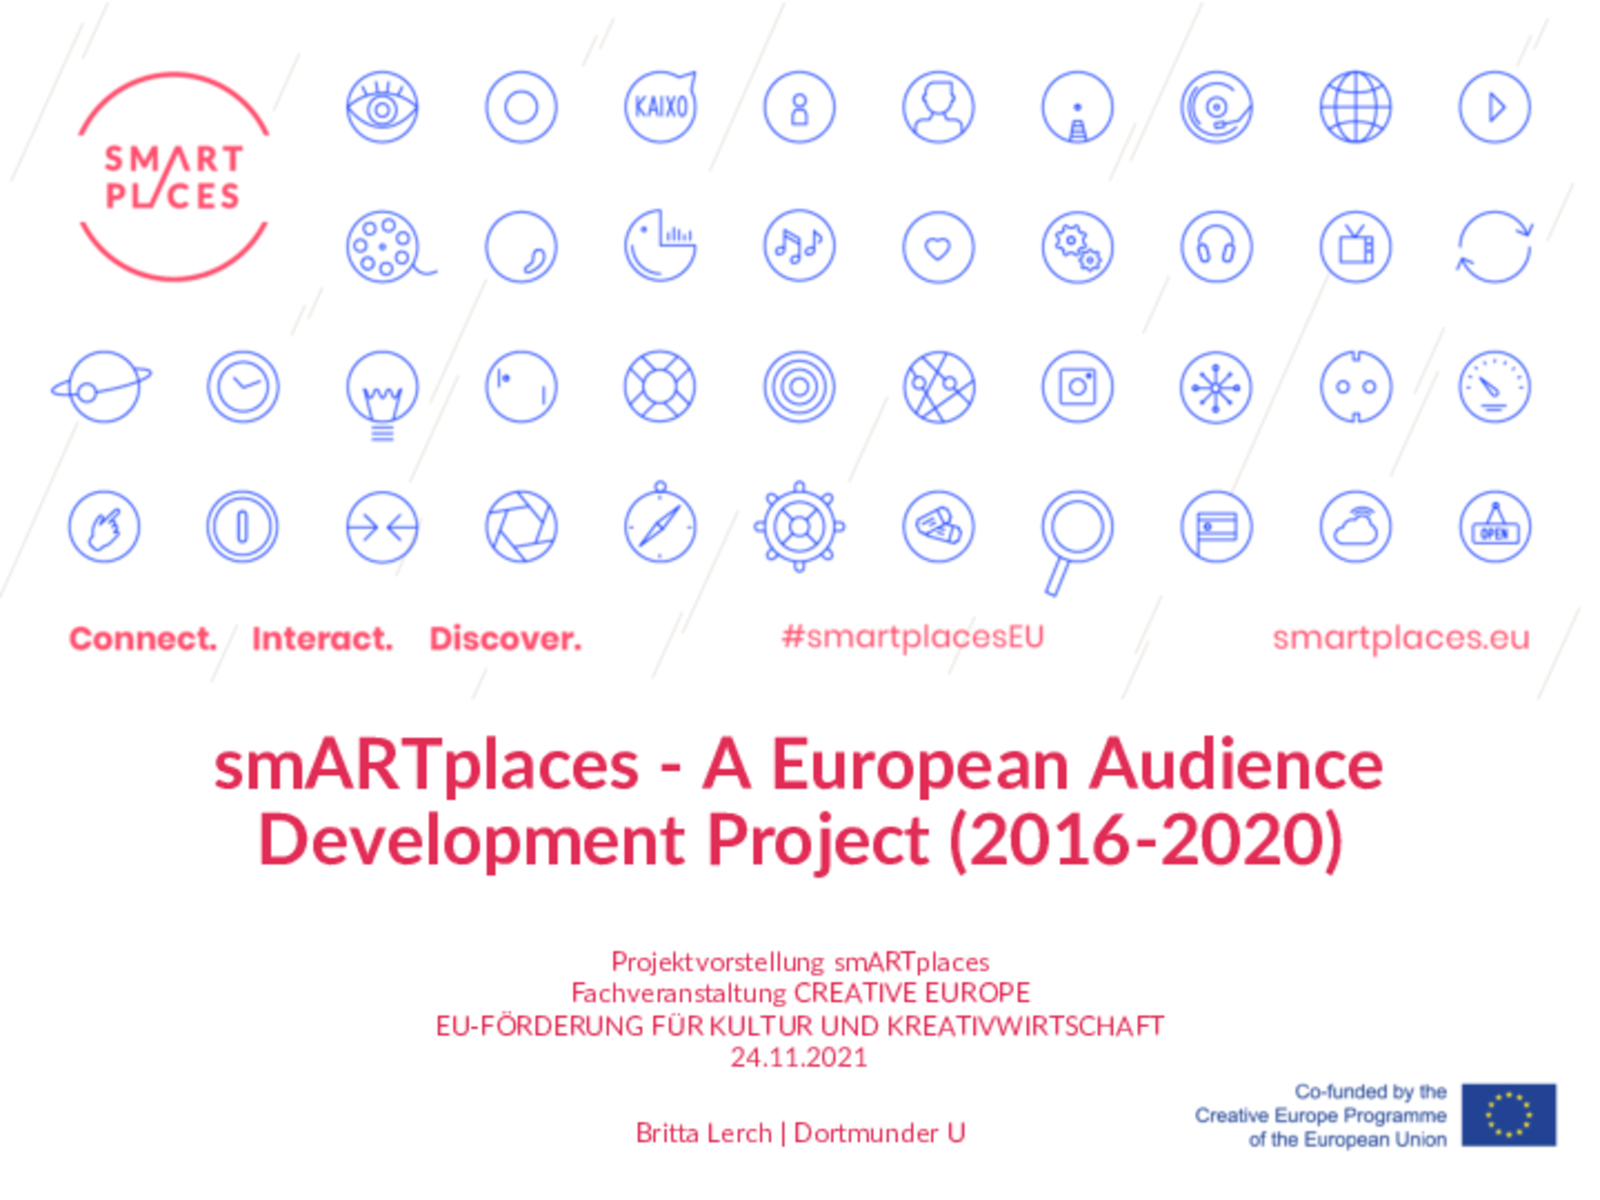
Task: Click the compass icon
Action: click(x=660, y=523)
